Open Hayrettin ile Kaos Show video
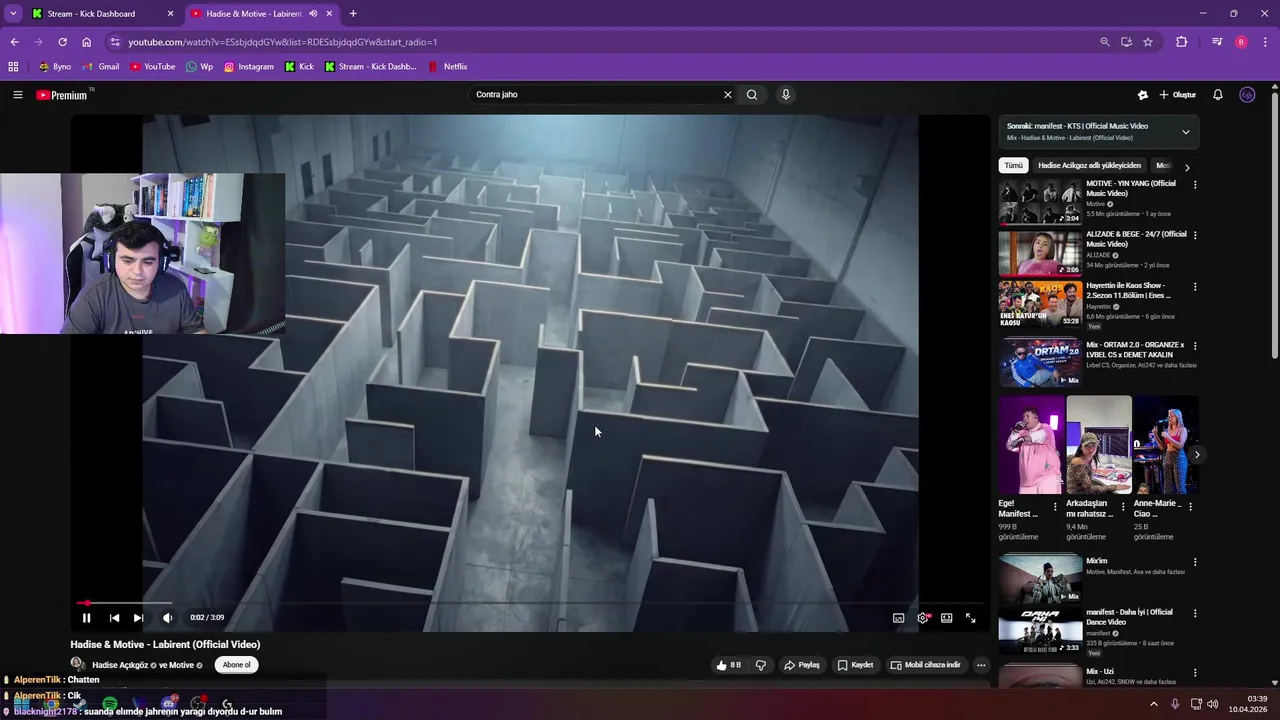 pyautogui.click(x=1040, y=304)
